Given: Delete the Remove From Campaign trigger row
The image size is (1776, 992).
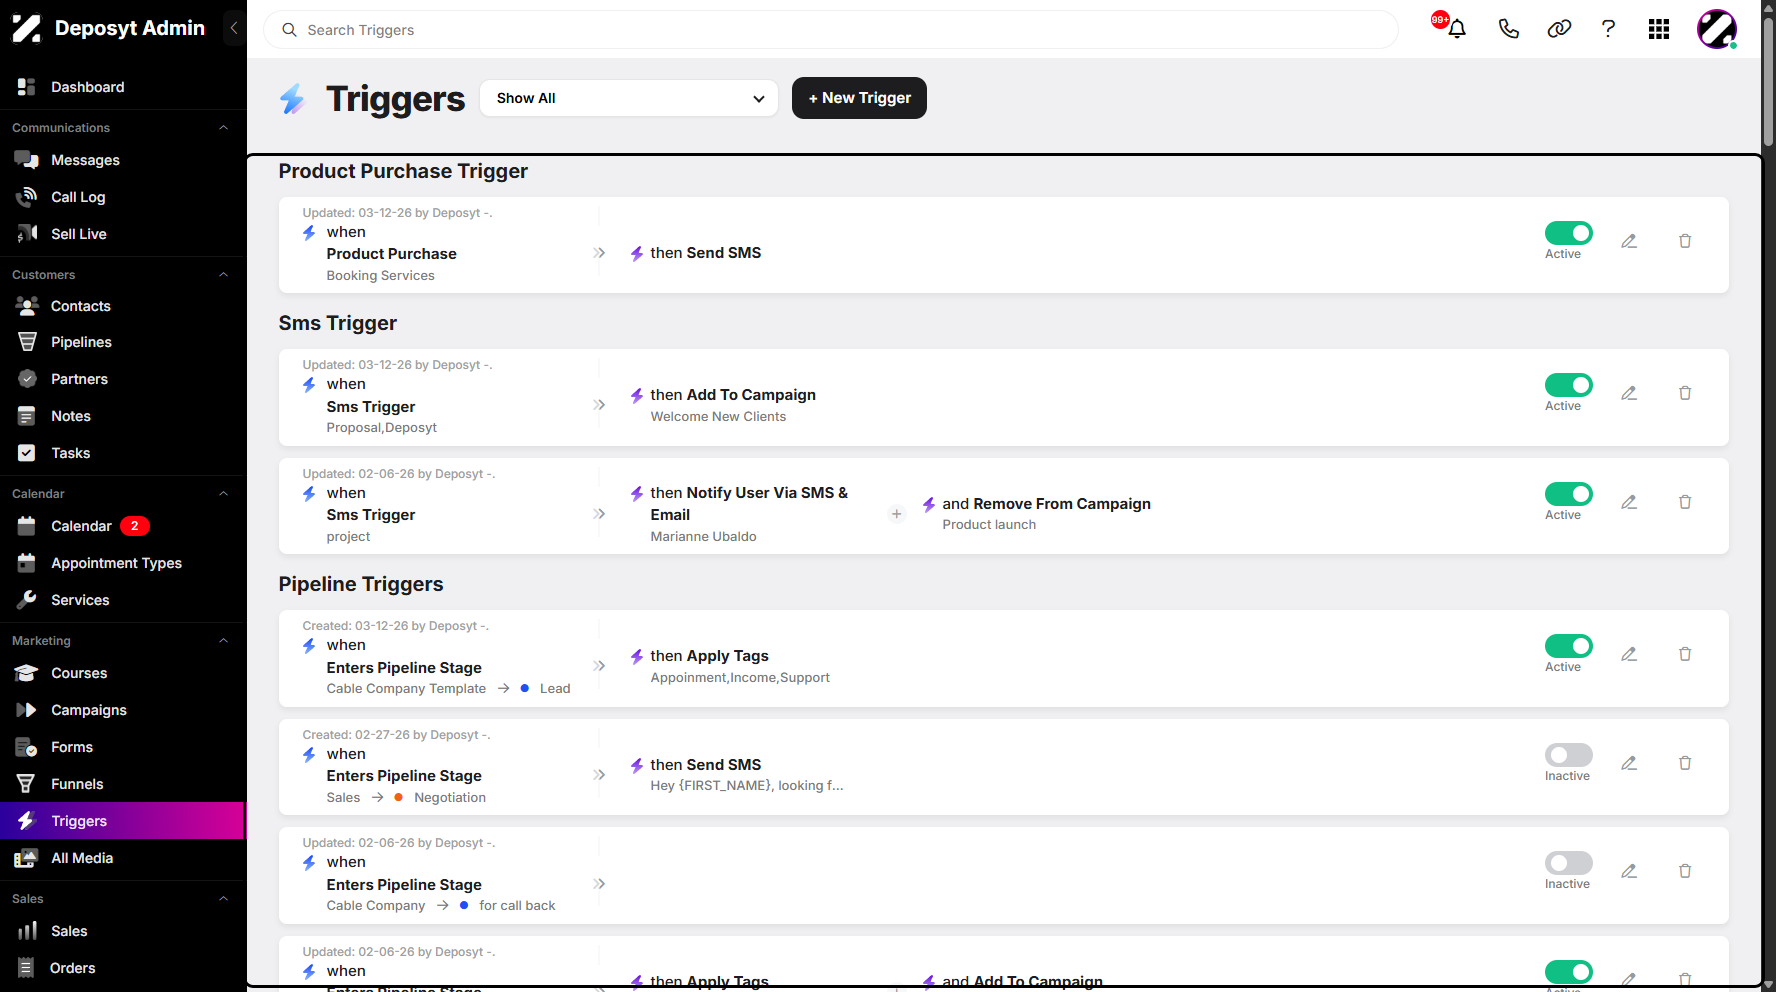Looking at the screenshot, I should coord(1685,502).
